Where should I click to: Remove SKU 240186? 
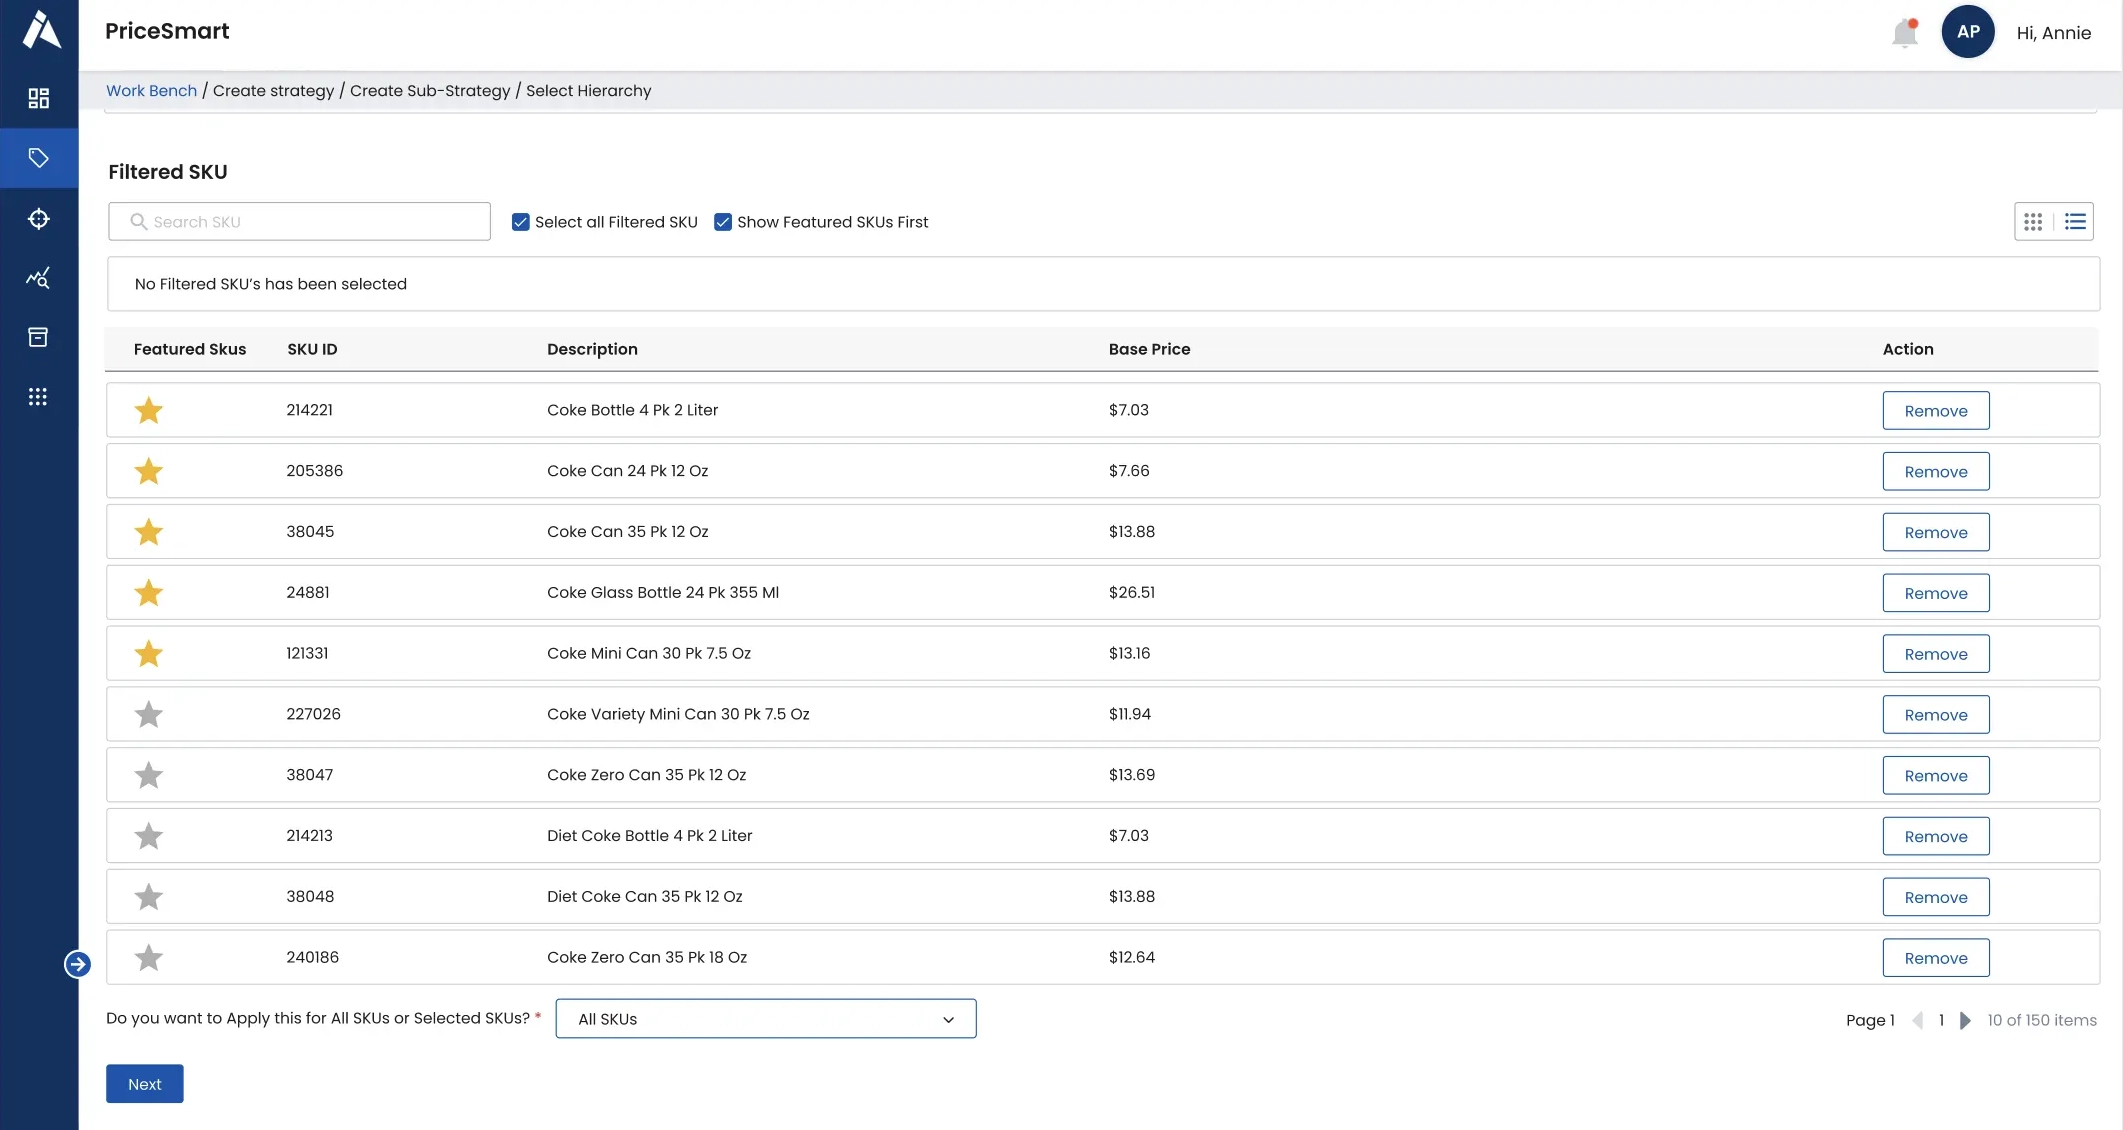tap(1936, 959)
